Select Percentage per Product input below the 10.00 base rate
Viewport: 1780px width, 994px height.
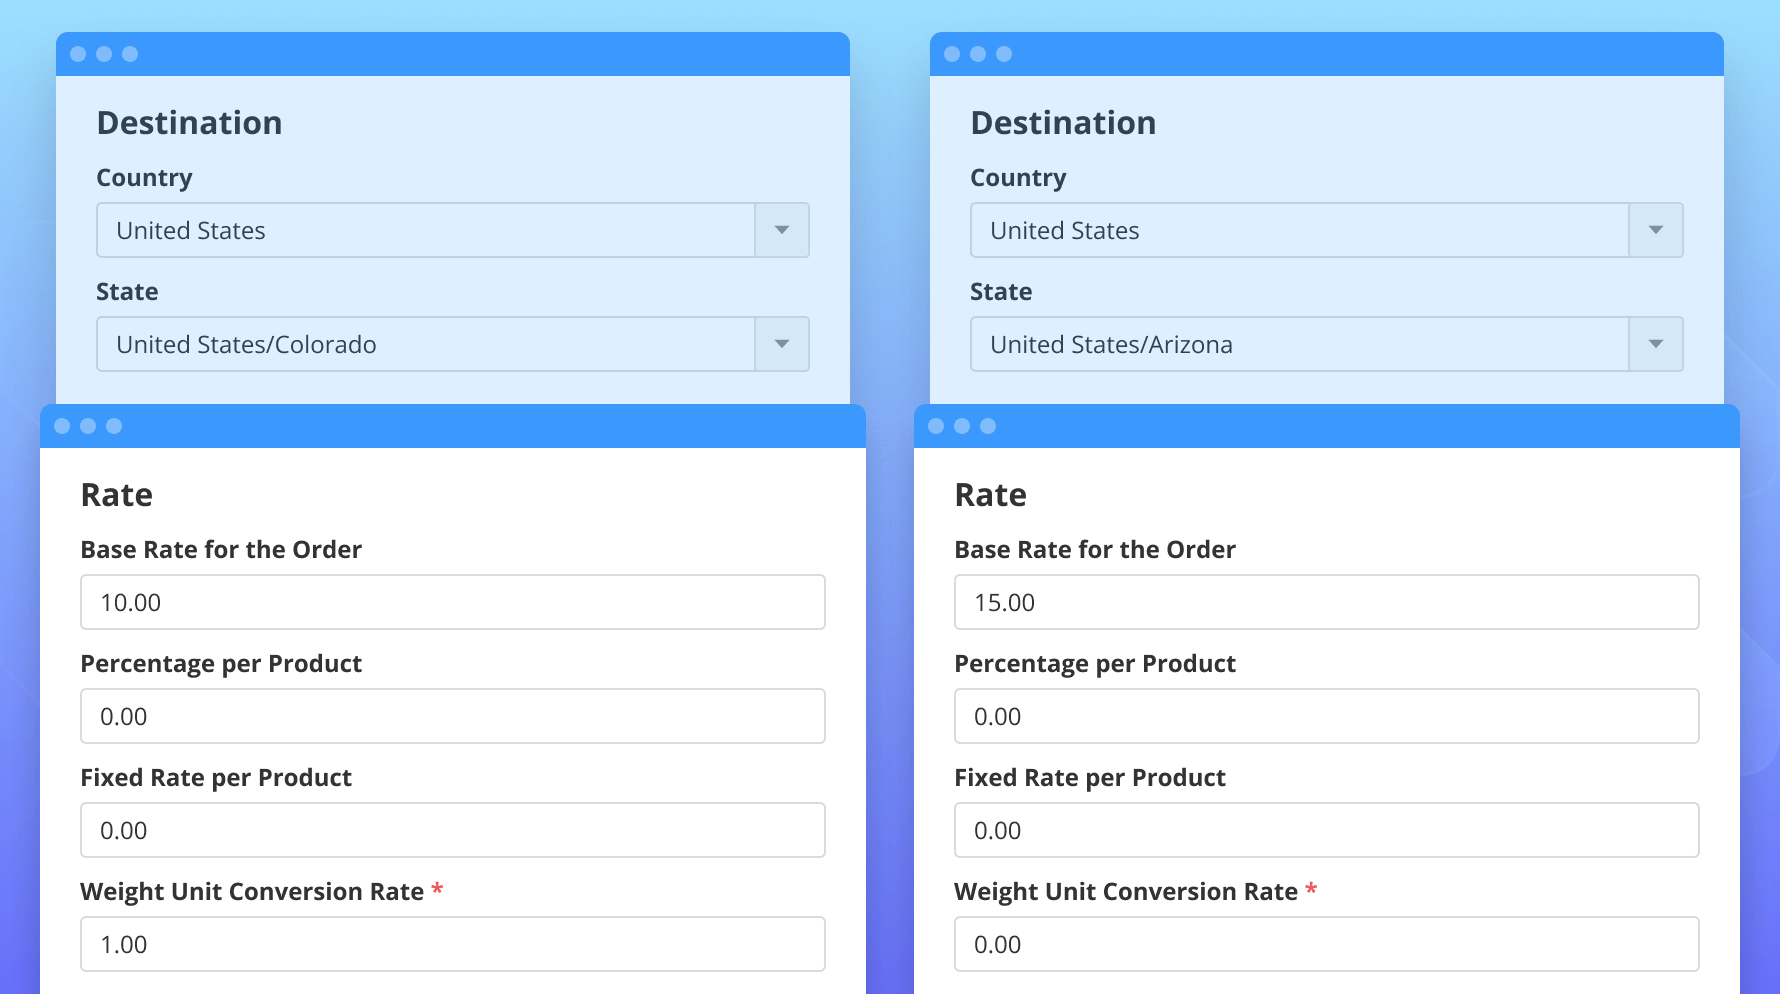click(x=452, y=716)
